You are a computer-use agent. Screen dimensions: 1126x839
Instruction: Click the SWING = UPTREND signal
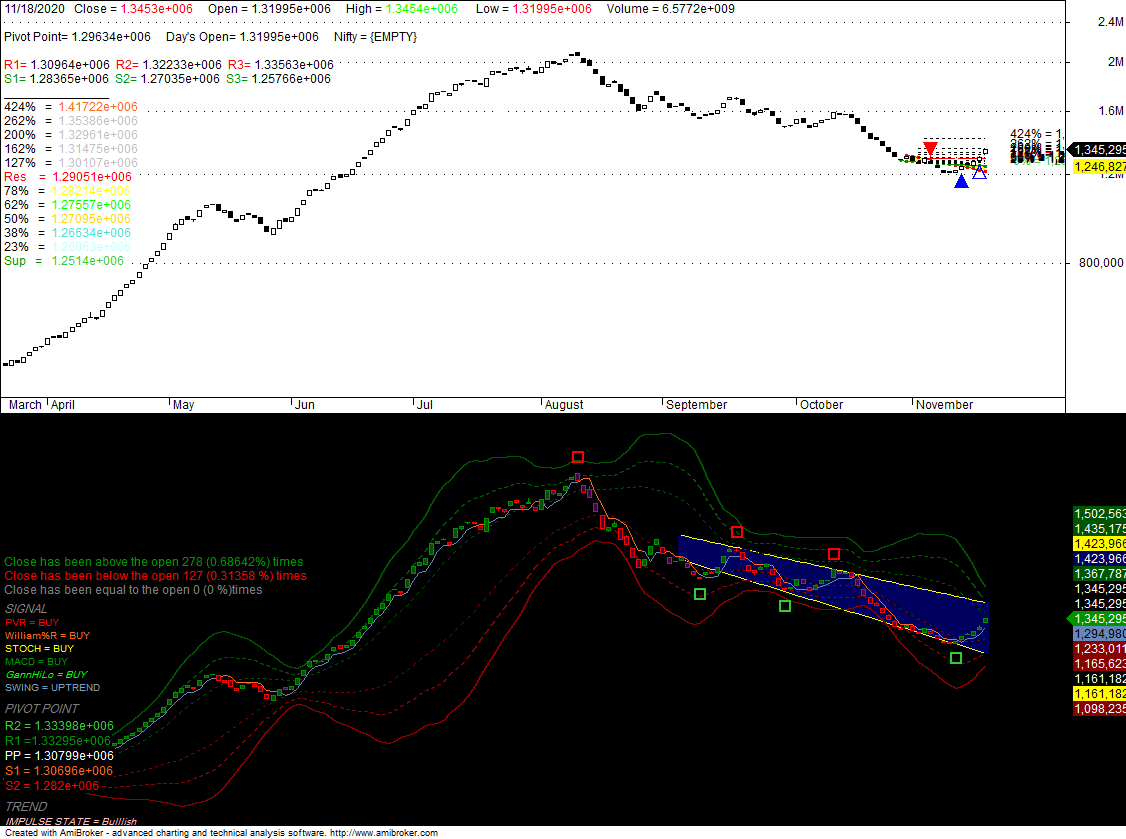52,687
